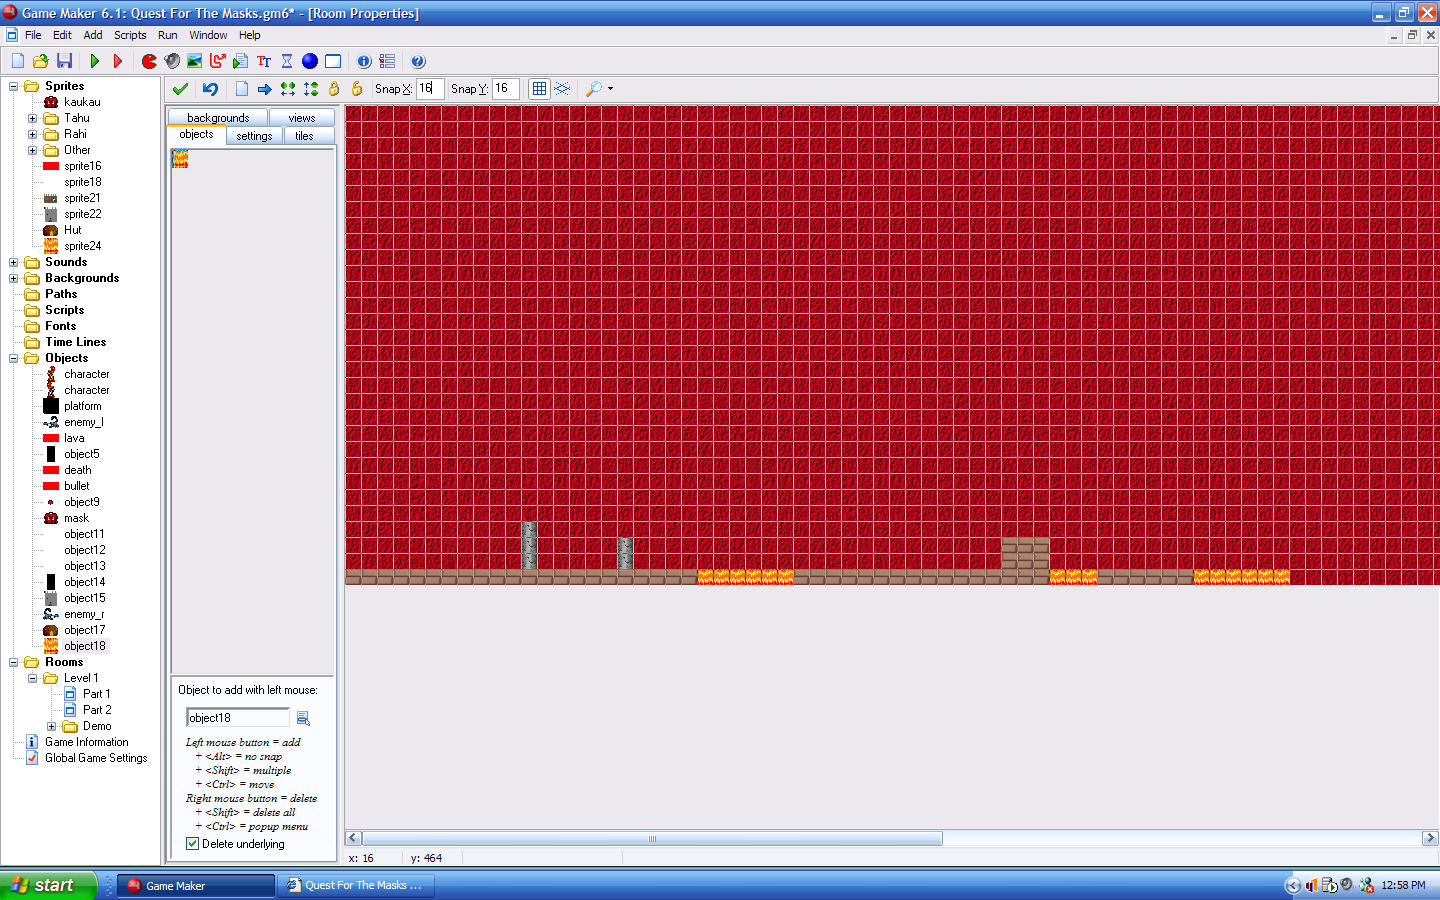This screenshot has height=900, width=1440.
Task: Switch to the tiles tab
Action: click(305, 136)
